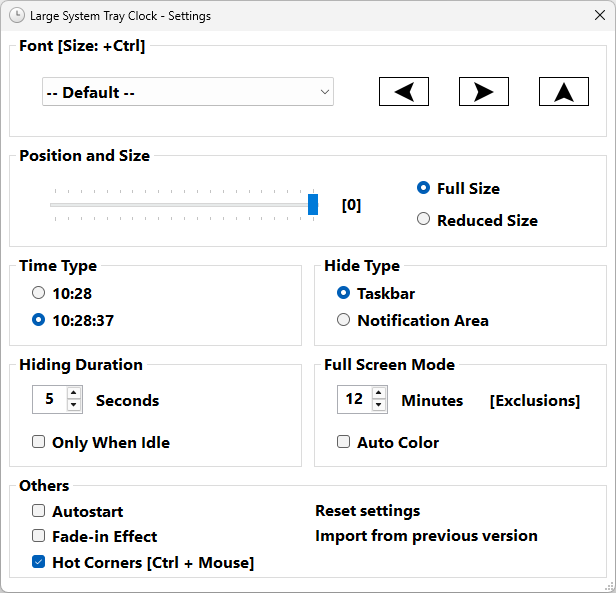Image resolution: width=616 pixels, height=593 pixels.
Task: Increase Full Screen Mode minutes value
Action: (x=378, y=394)
